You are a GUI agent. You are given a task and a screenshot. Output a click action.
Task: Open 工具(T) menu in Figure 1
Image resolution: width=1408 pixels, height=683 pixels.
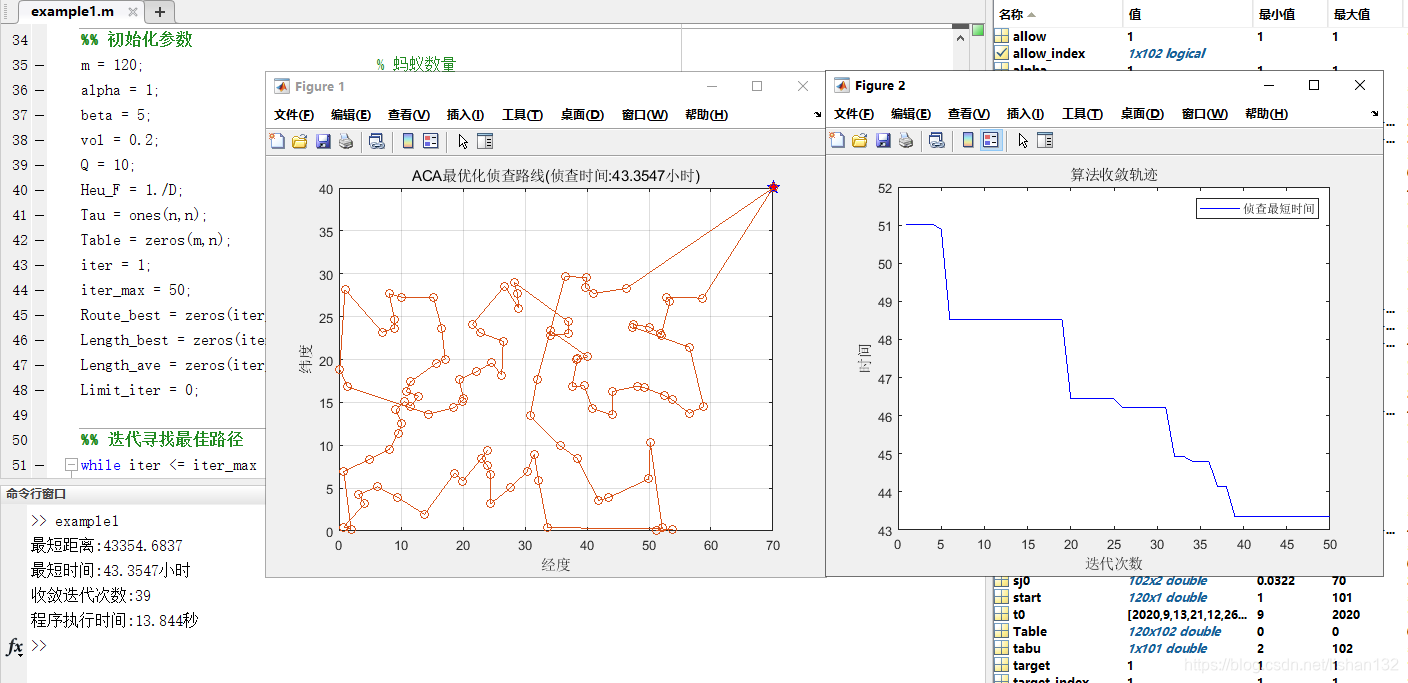522,115
